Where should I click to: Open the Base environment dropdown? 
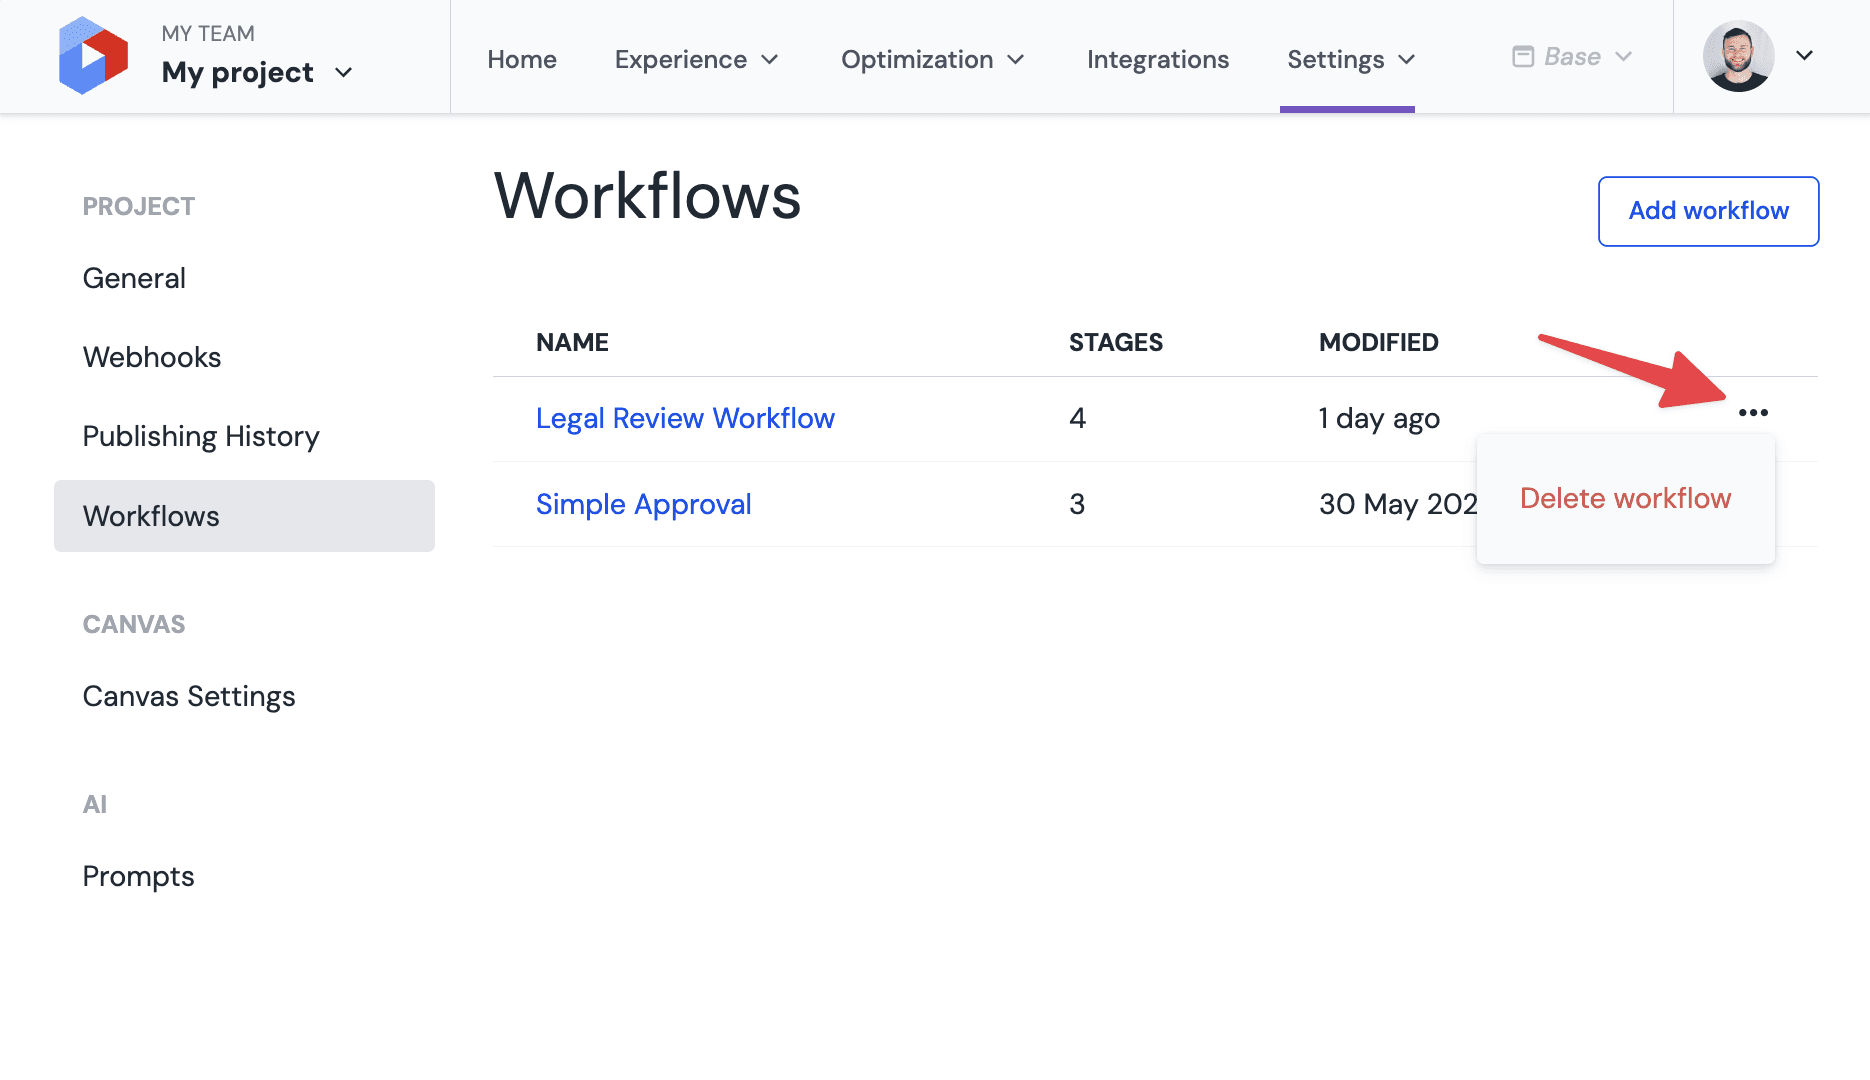[x=1572, y=57]
